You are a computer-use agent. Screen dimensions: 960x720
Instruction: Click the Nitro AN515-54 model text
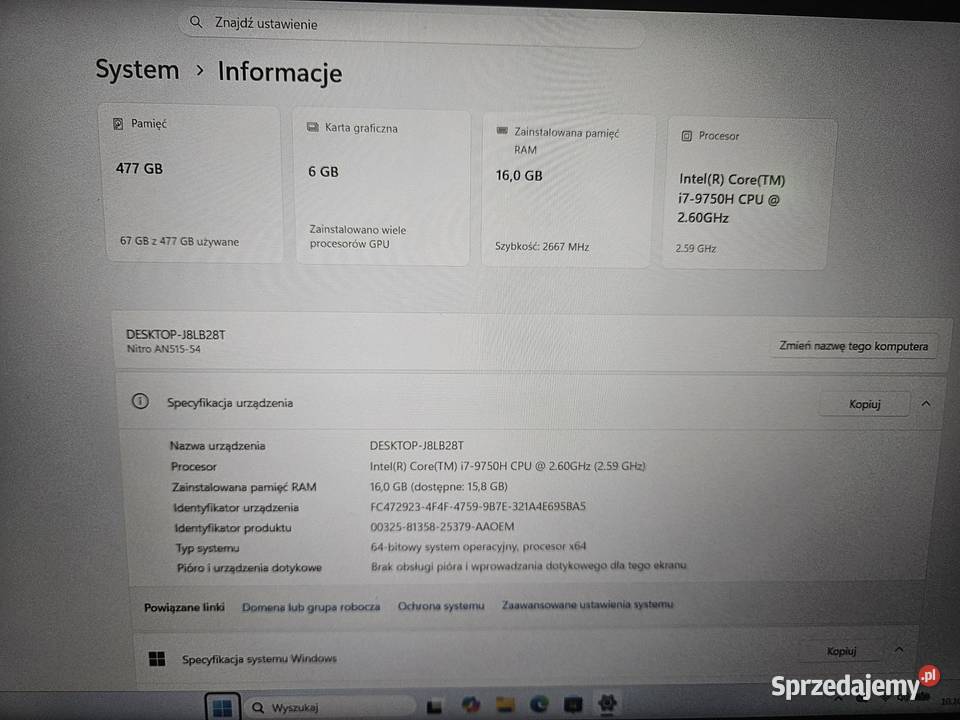coord(163,349)
